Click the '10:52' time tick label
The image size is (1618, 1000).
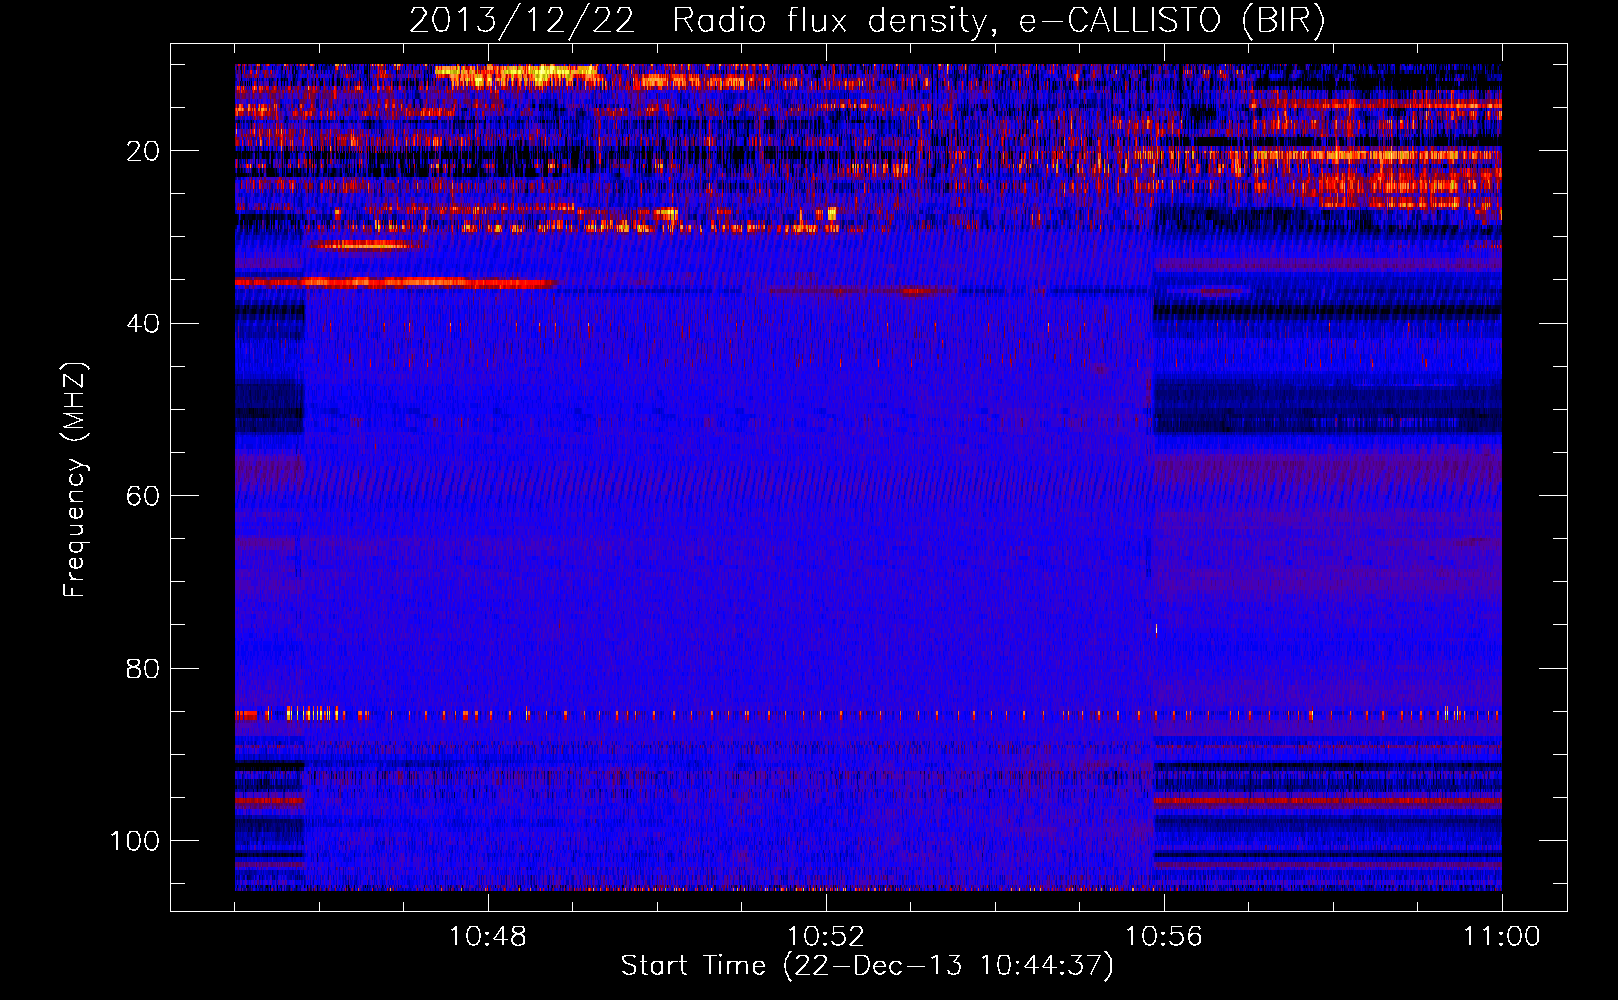click(x=825, y=937)
